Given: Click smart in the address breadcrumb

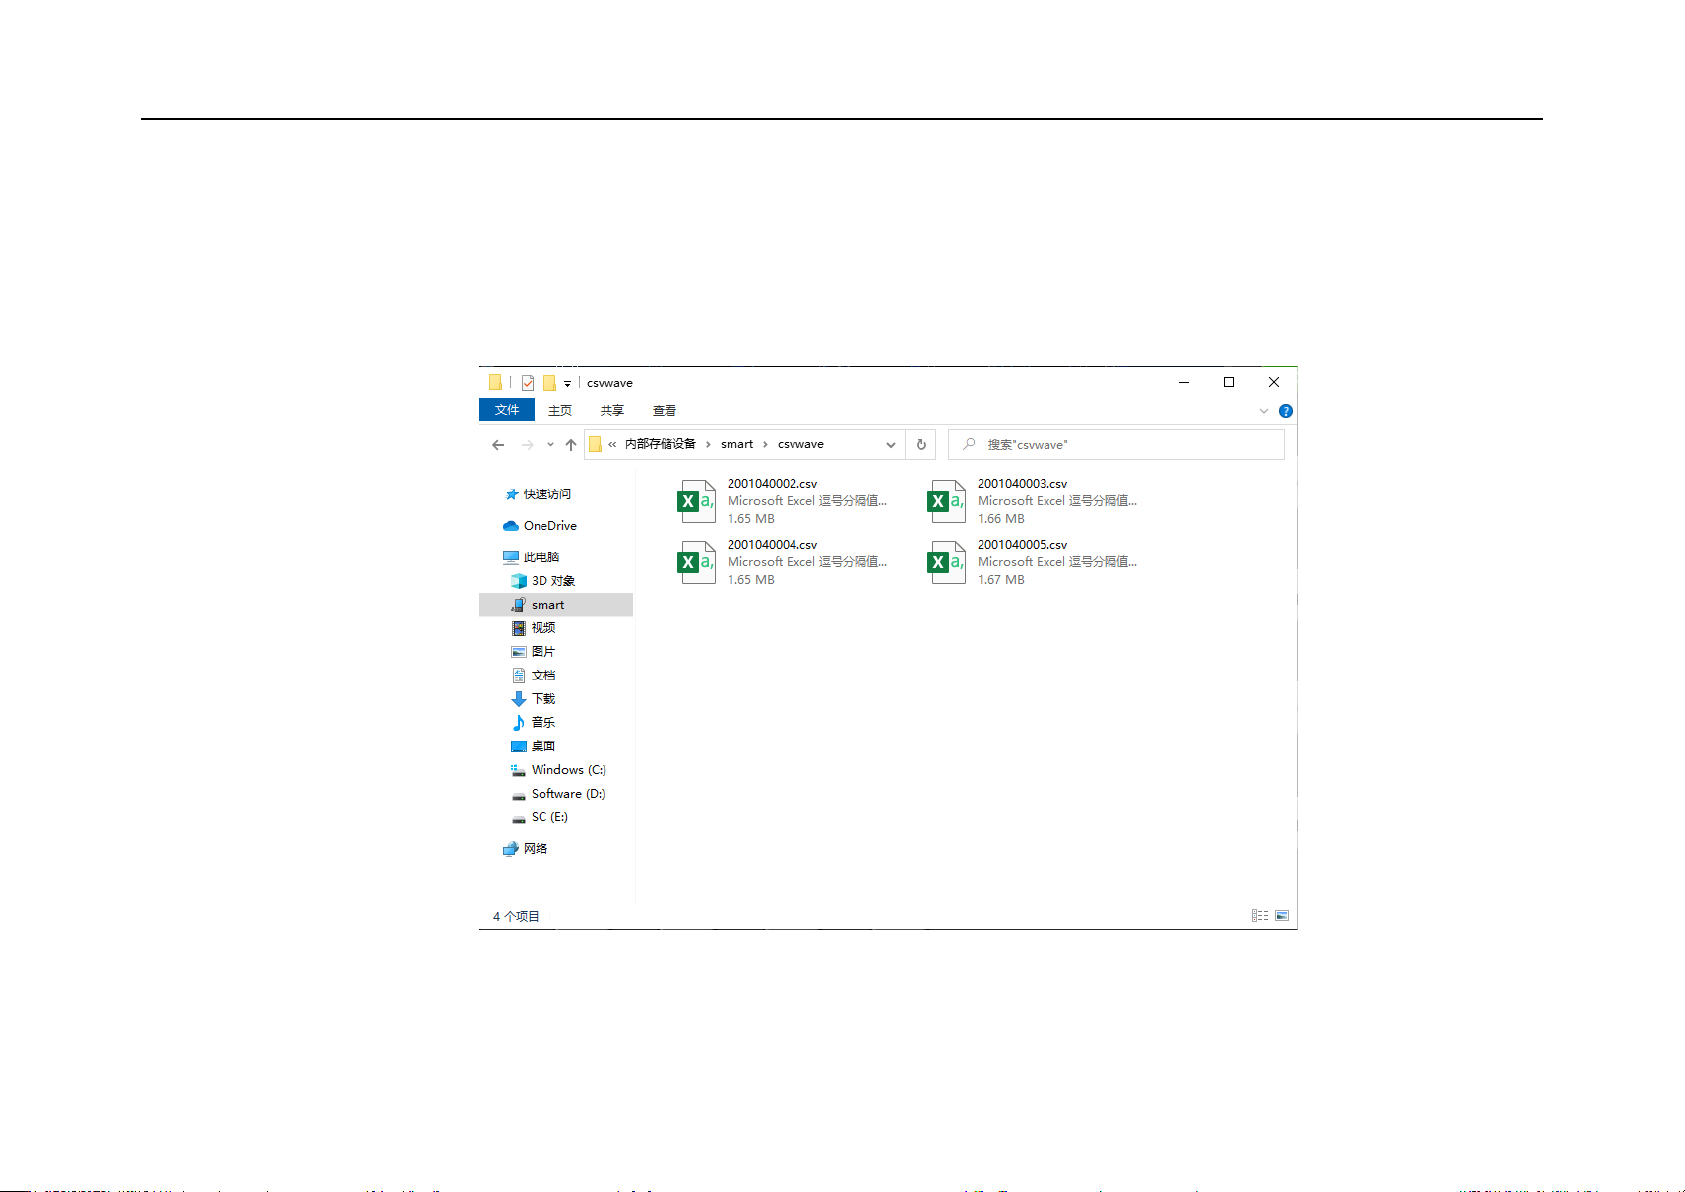Looking at the screenshot, I should click(x=737, y=444).
